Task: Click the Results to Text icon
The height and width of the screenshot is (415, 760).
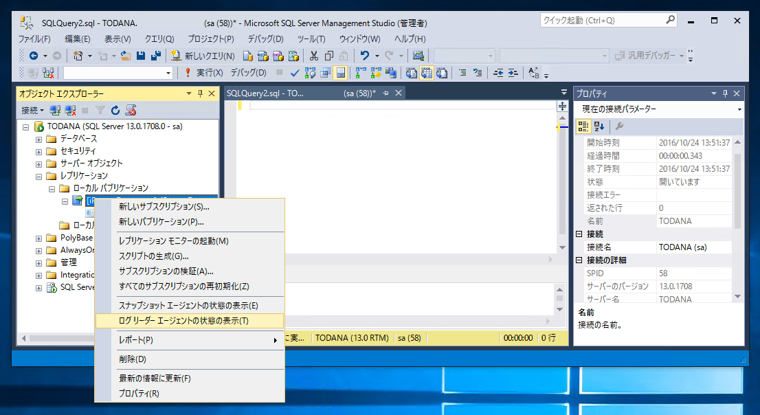Action: [411, 73]
